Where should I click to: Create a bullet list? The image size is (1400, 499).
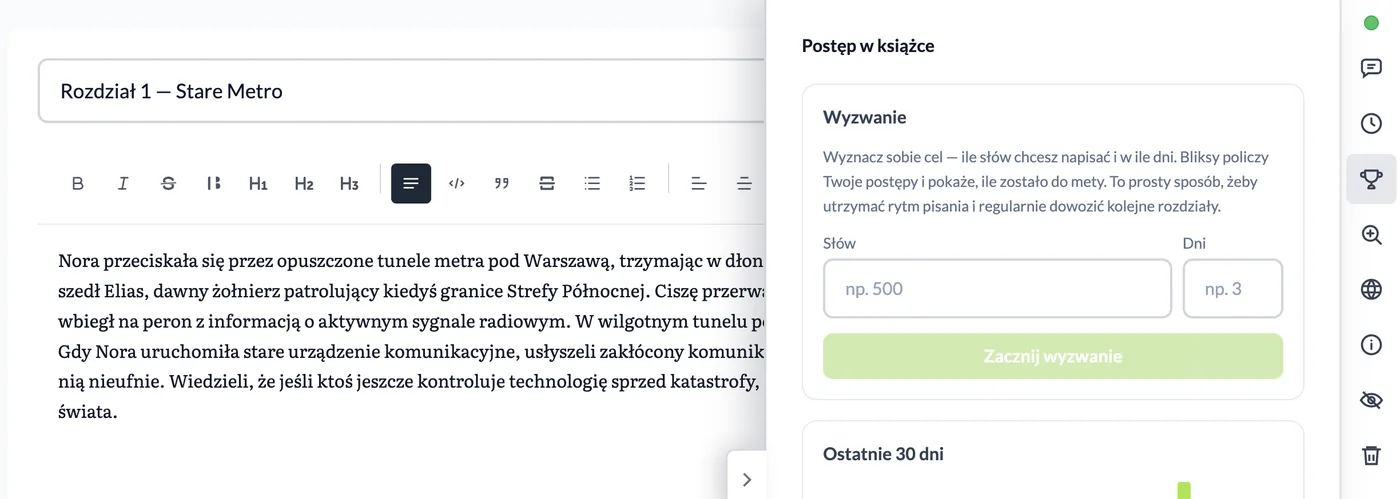point(592,183)
